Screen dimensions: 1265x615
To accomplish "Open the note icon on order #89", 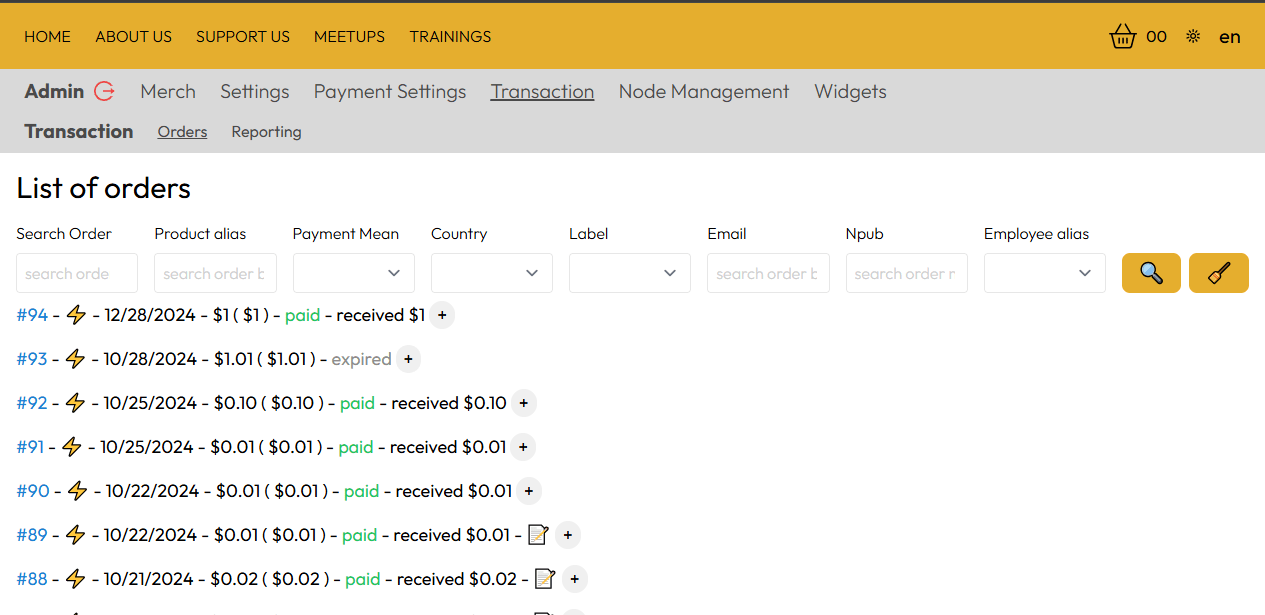I will pyautogui.click(x=538, y=535).
